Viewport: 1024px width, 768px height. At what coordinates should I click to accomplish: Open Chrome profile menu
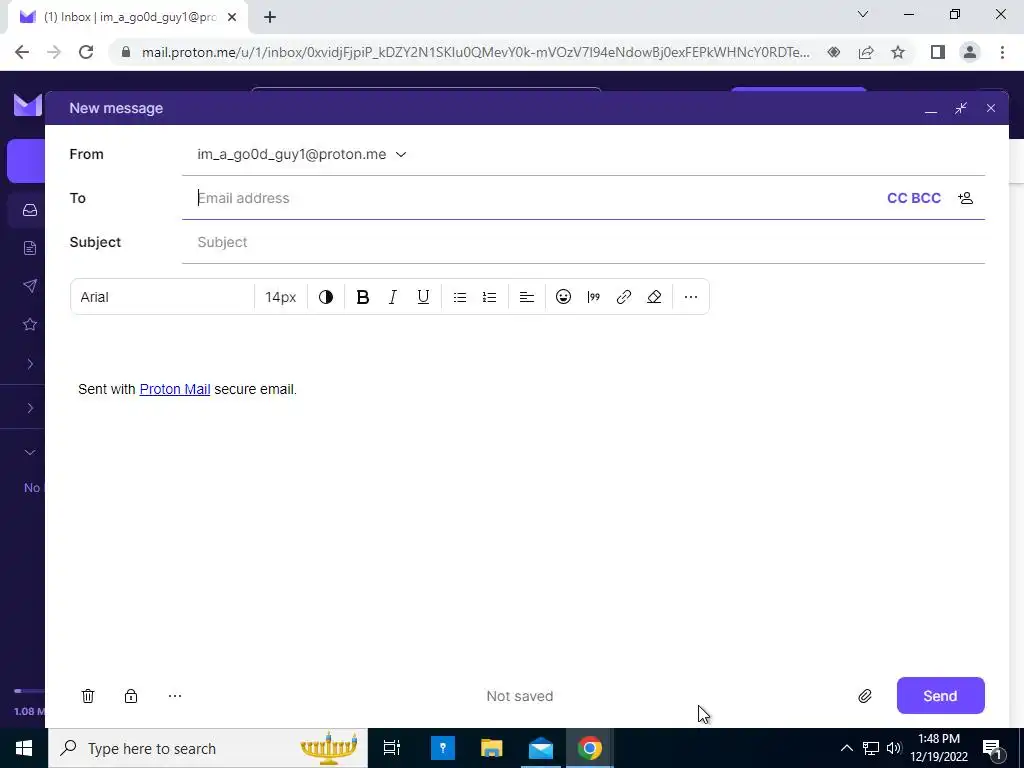pyautogui.click(x=970, y=52)
